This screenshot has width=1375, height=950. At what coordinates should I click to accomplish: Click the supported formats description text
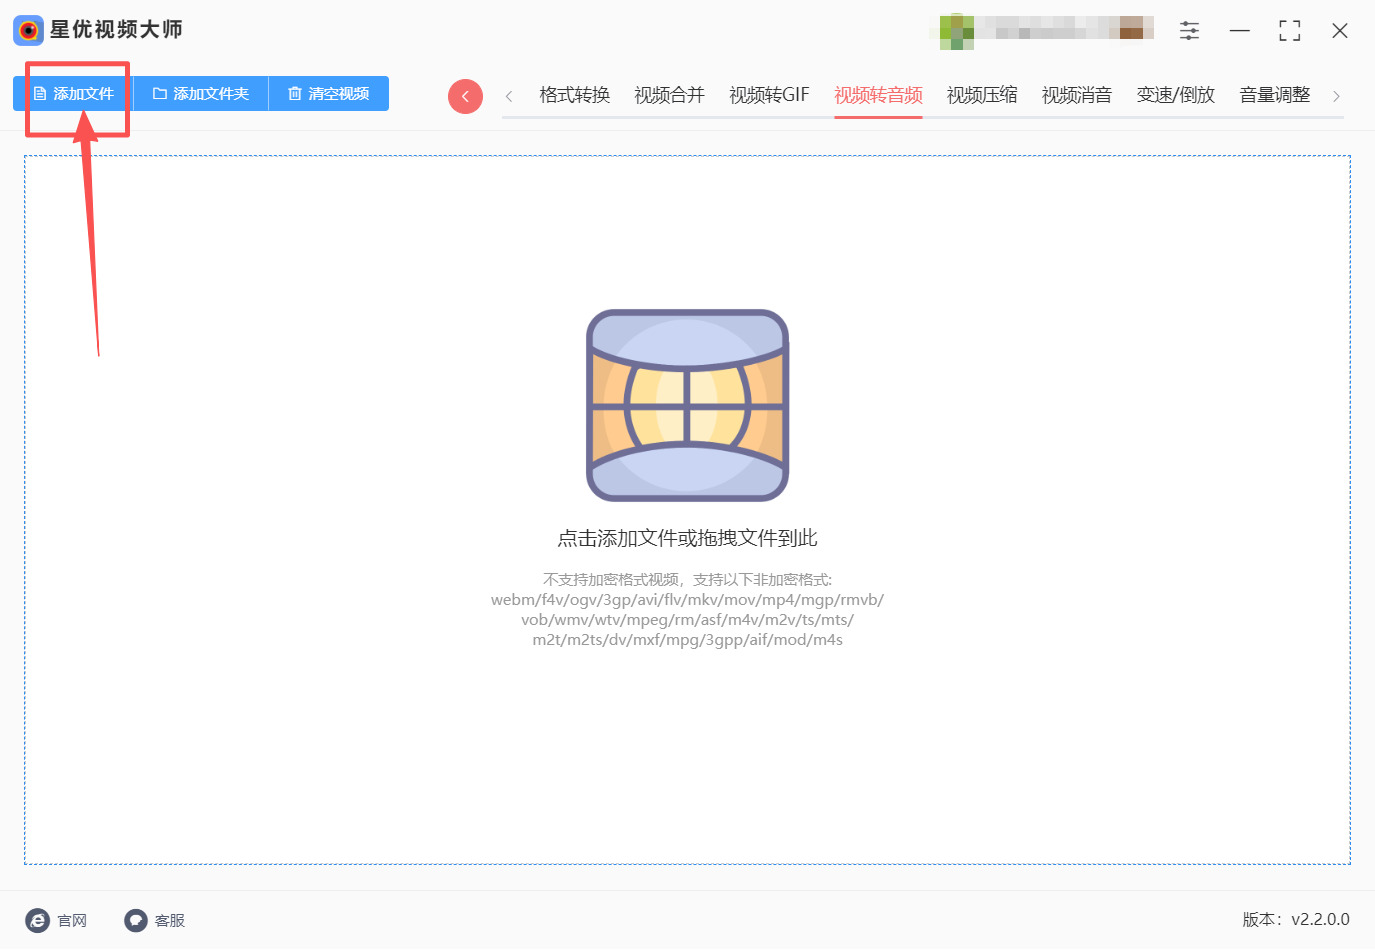(x=688, y=609)
